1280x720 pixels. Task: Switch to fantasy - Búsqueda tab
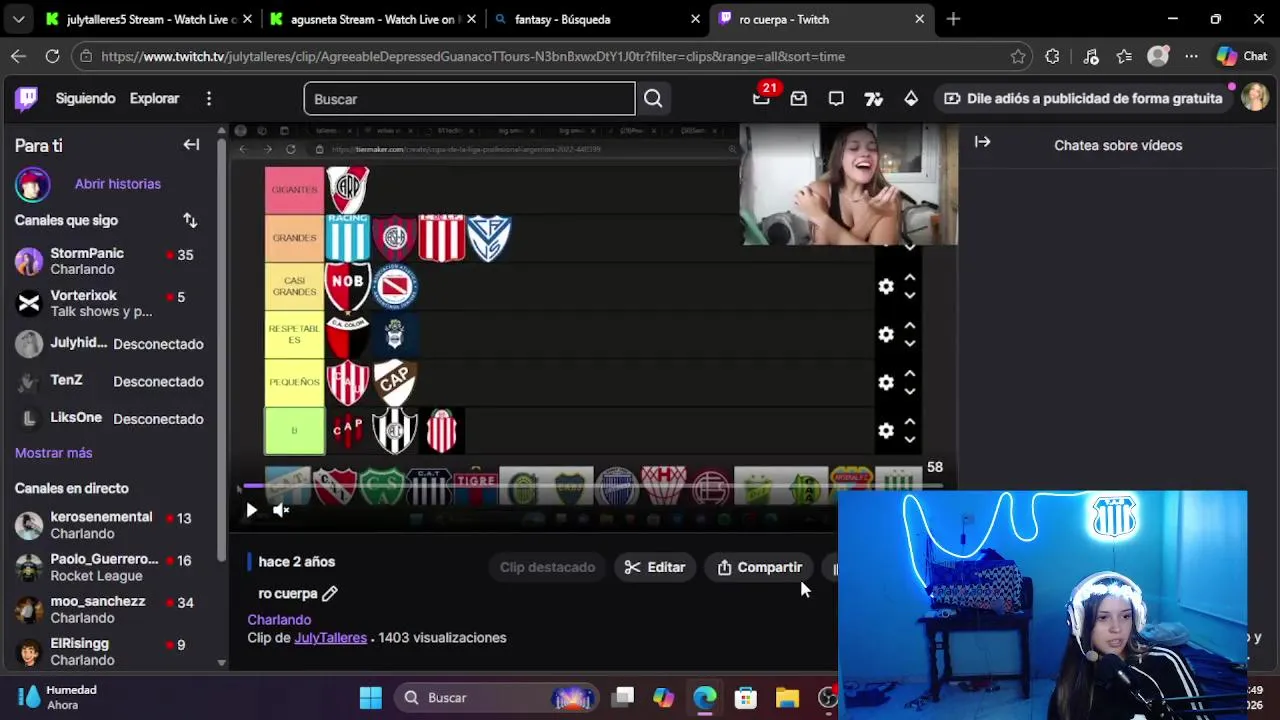(596, 19)
